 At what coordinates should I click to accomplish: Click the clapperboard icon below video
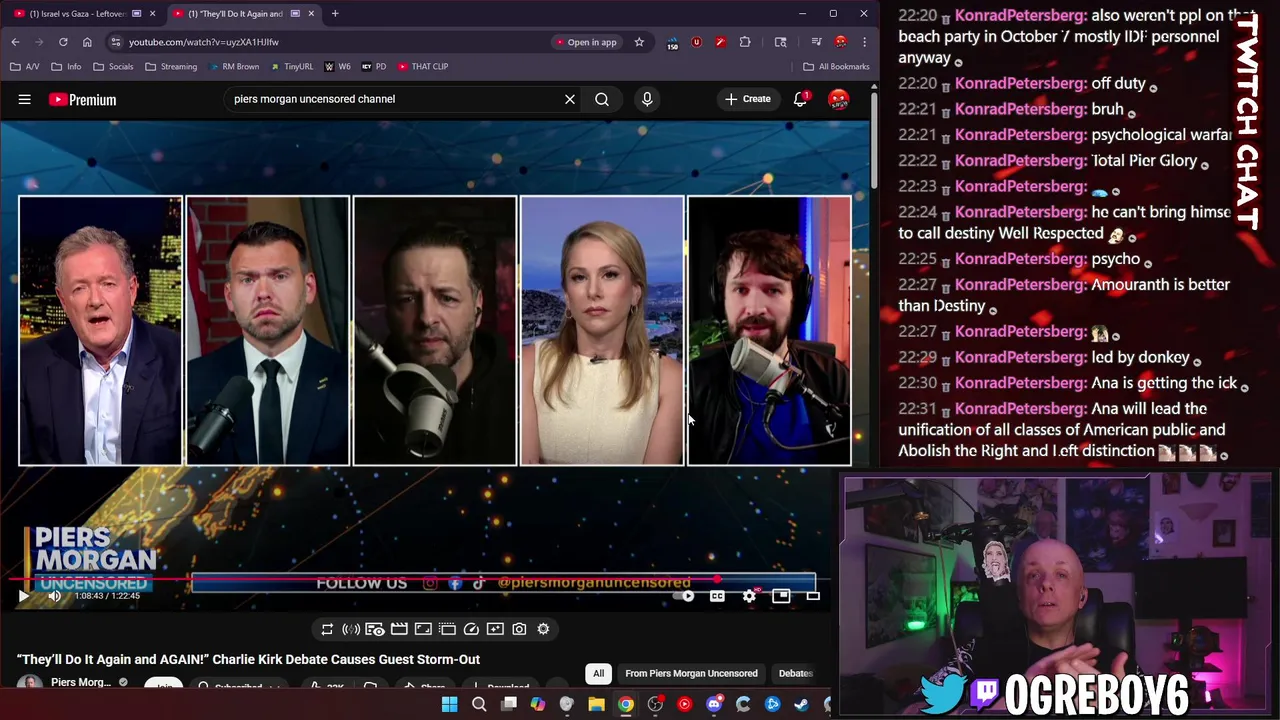pos(399,629)
